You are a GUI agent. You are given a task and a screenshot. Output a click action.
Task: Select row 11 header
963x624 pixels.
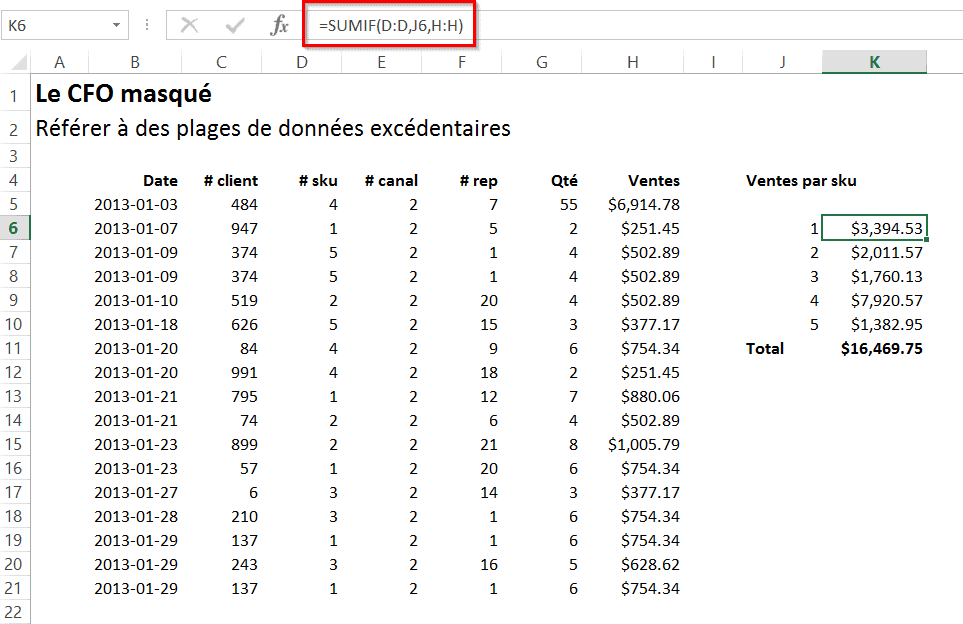pos(15,348)
